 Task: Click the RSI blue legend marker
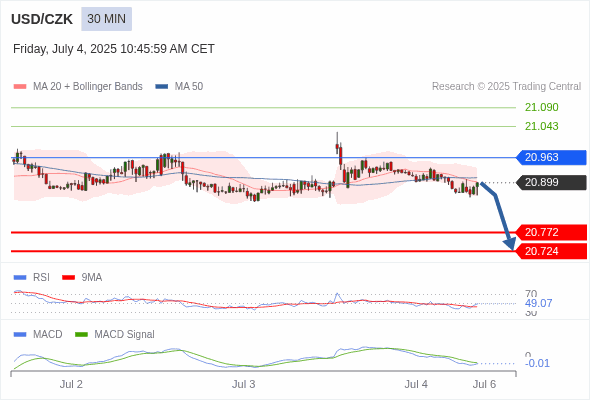[x=20, y=277]
